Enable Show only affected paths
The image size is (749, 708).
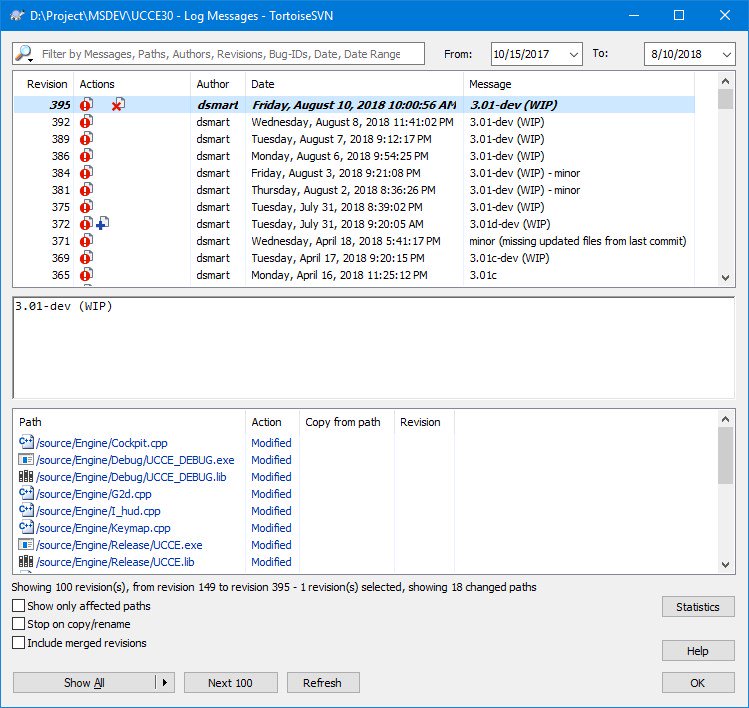tap(19, 606)
